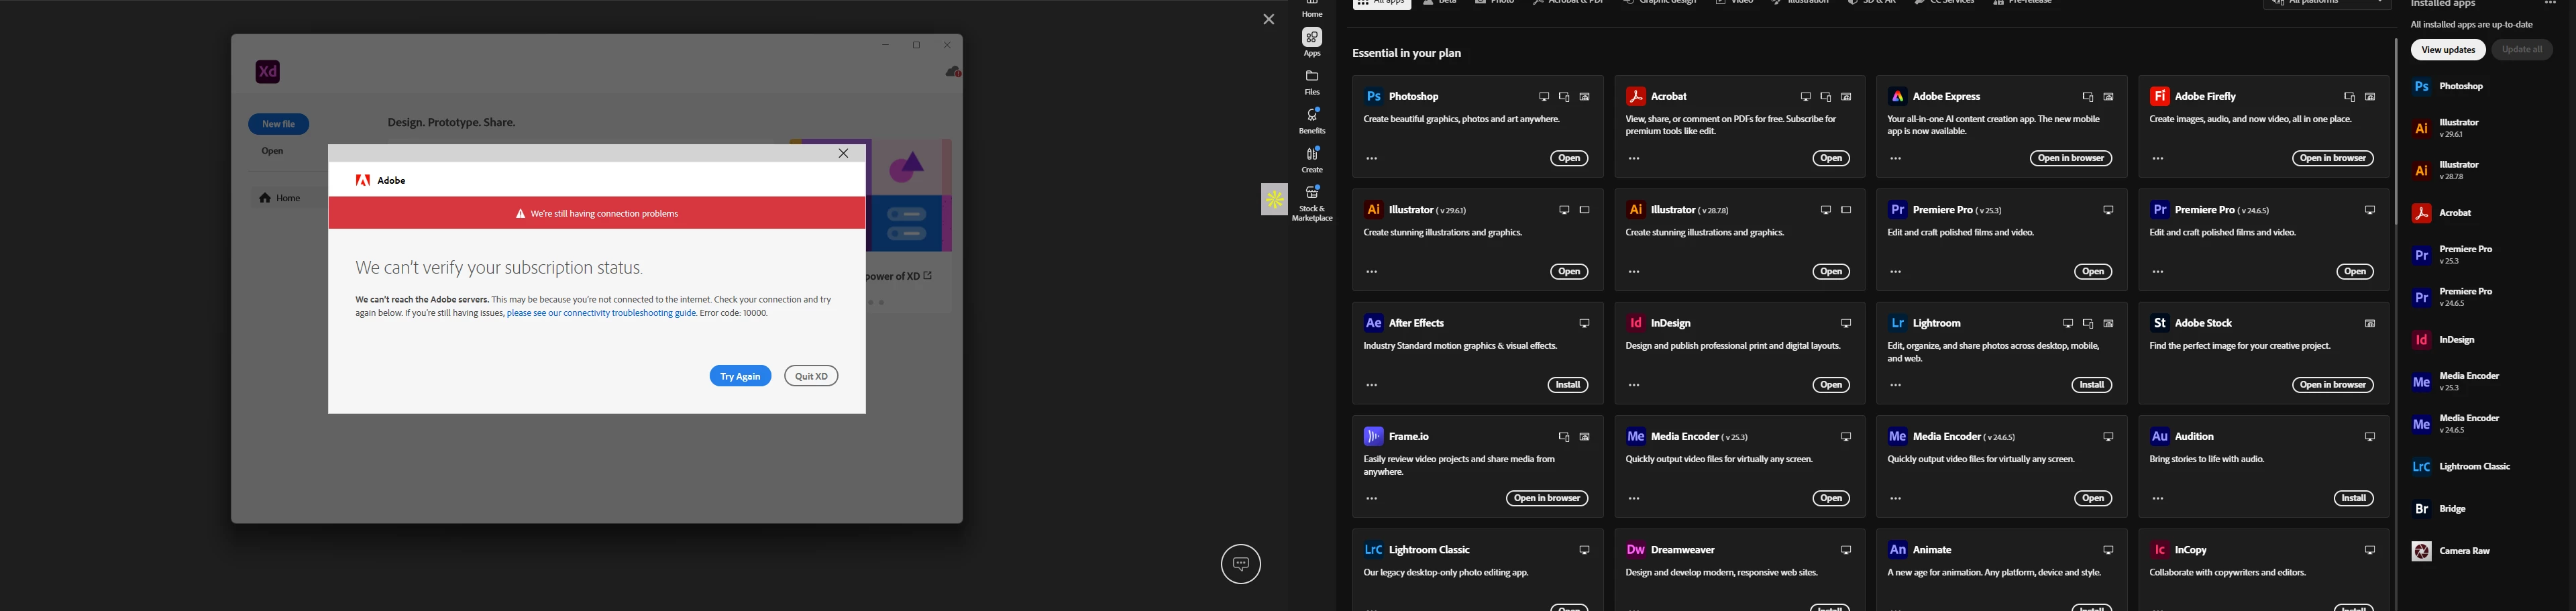Image resolution: width=2576 pixels, height=611 pixels.
Task: Click Install on the After Effects card
Action: click(1568, 385)
